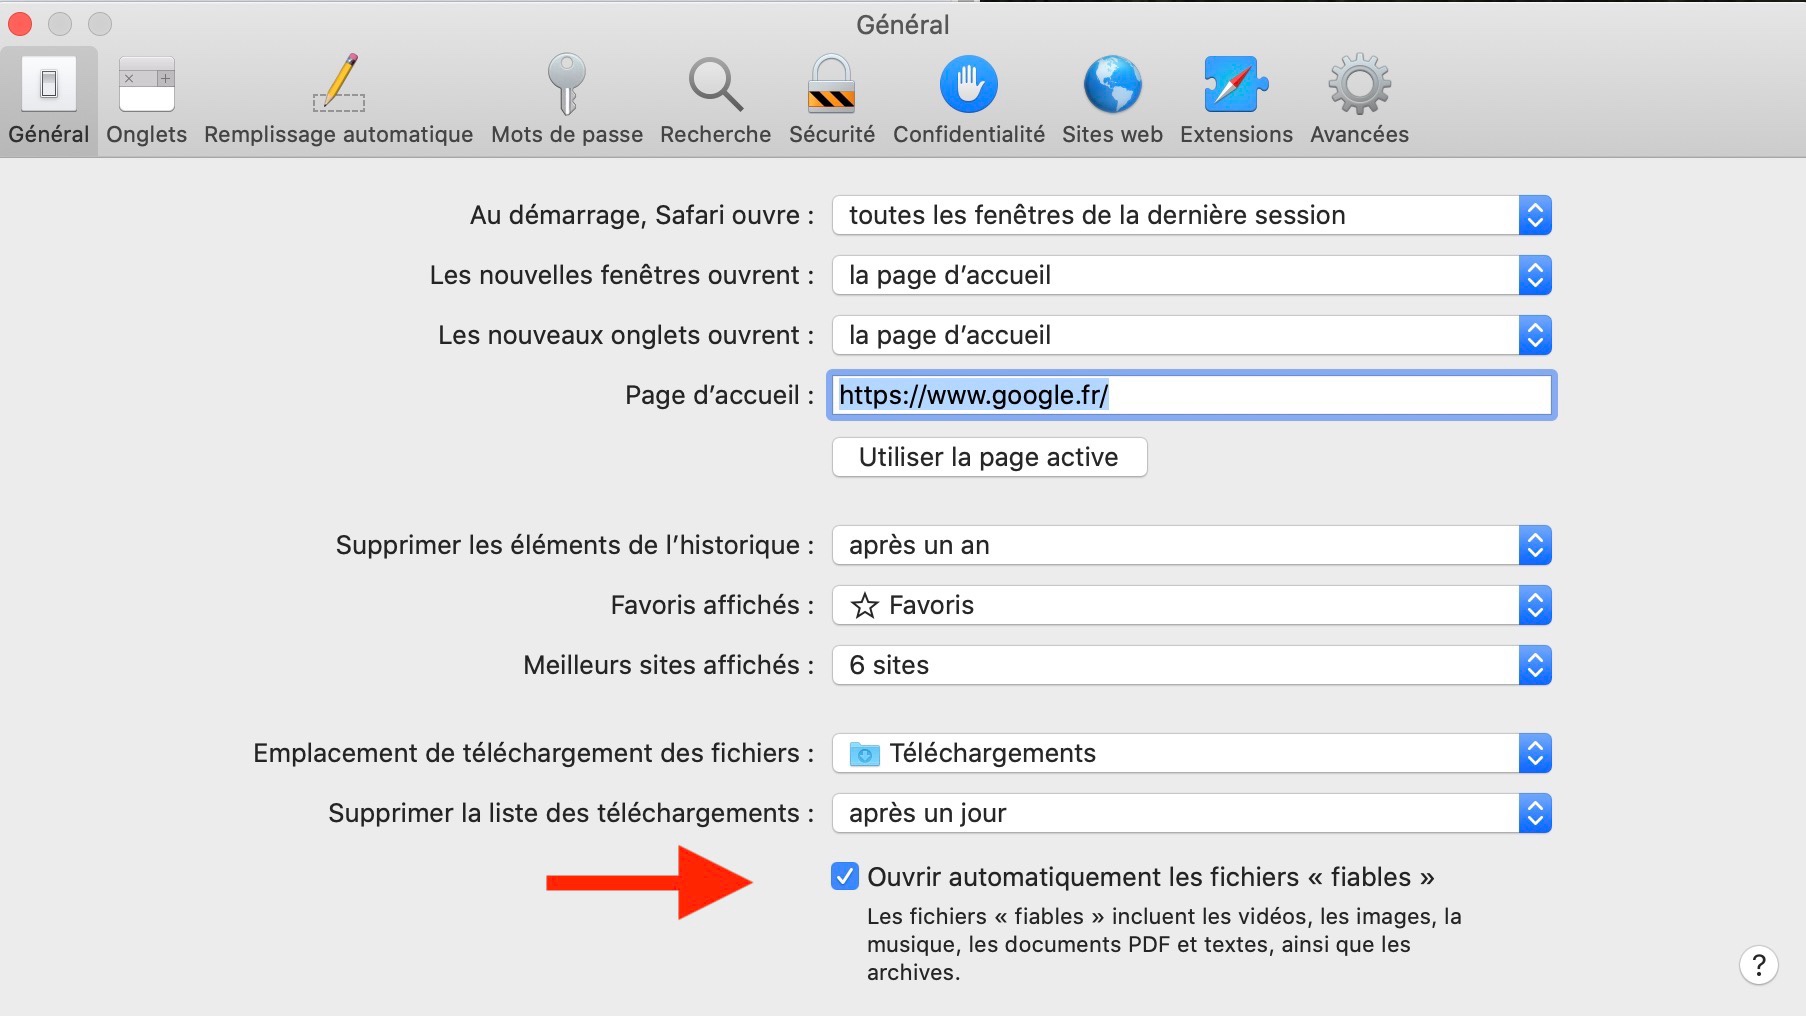Viewport: 1806px width, 1016px height.
Task: Uncheck Ouvrir automatiquement les fichiers « fiables »
Action: tap(845, 877)
